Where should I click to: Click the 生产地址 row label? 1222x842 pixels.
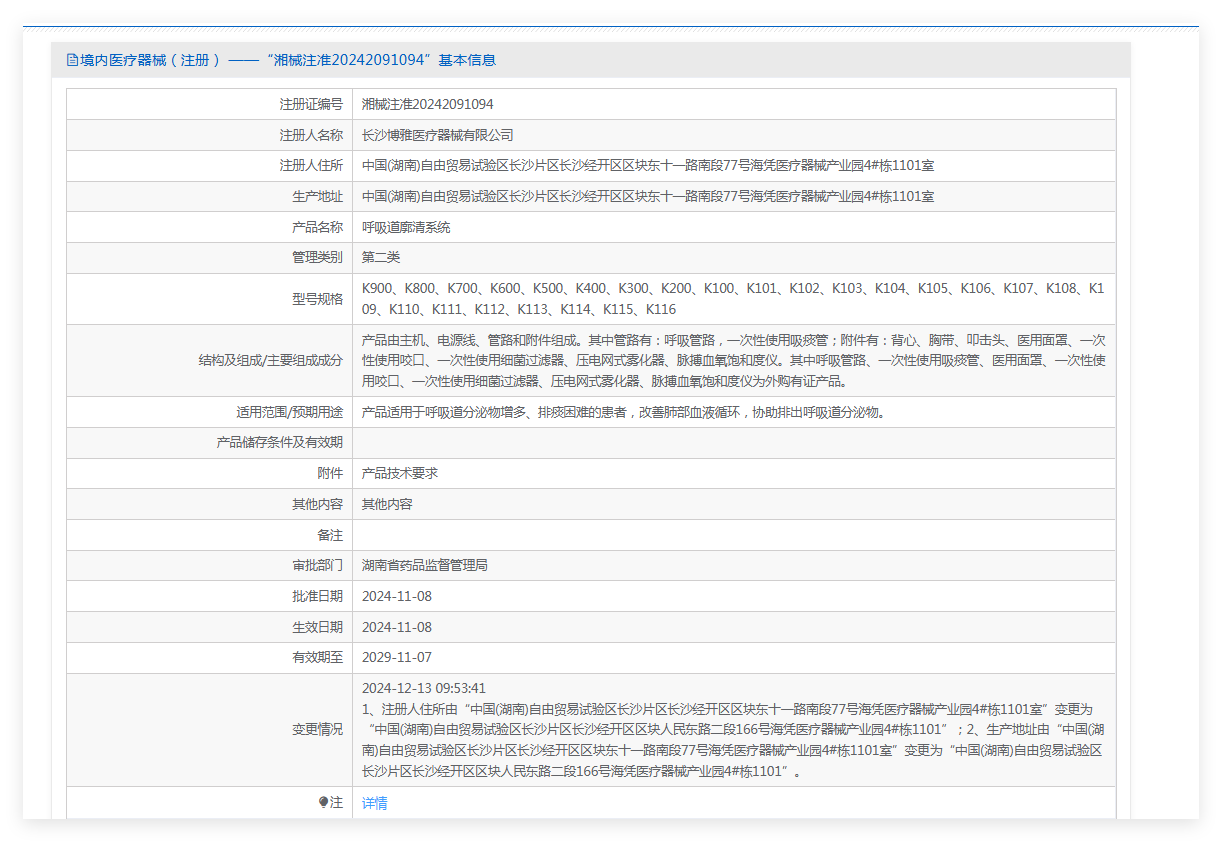coord(317,197)
